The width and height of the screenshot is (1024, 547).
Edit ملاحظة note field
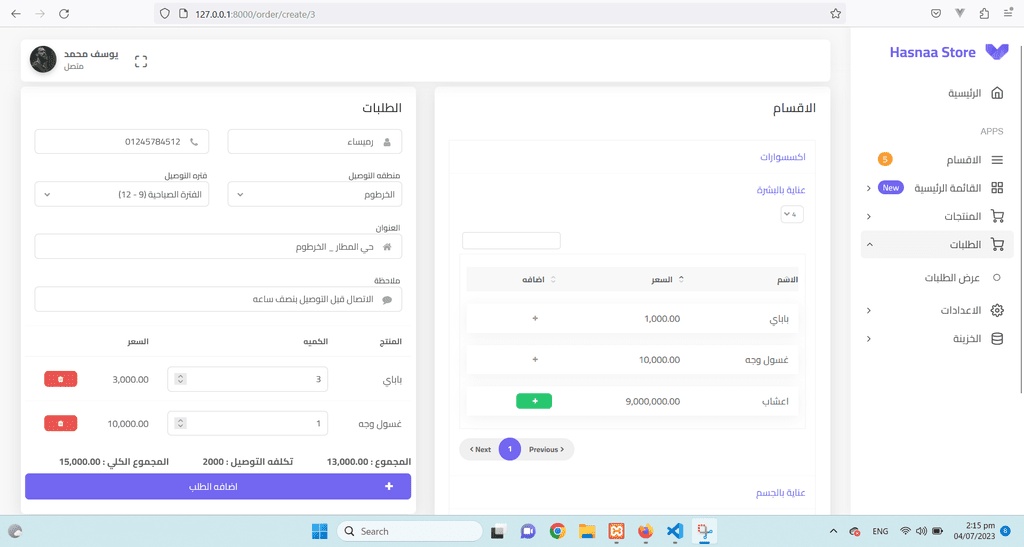pos(218,300)
